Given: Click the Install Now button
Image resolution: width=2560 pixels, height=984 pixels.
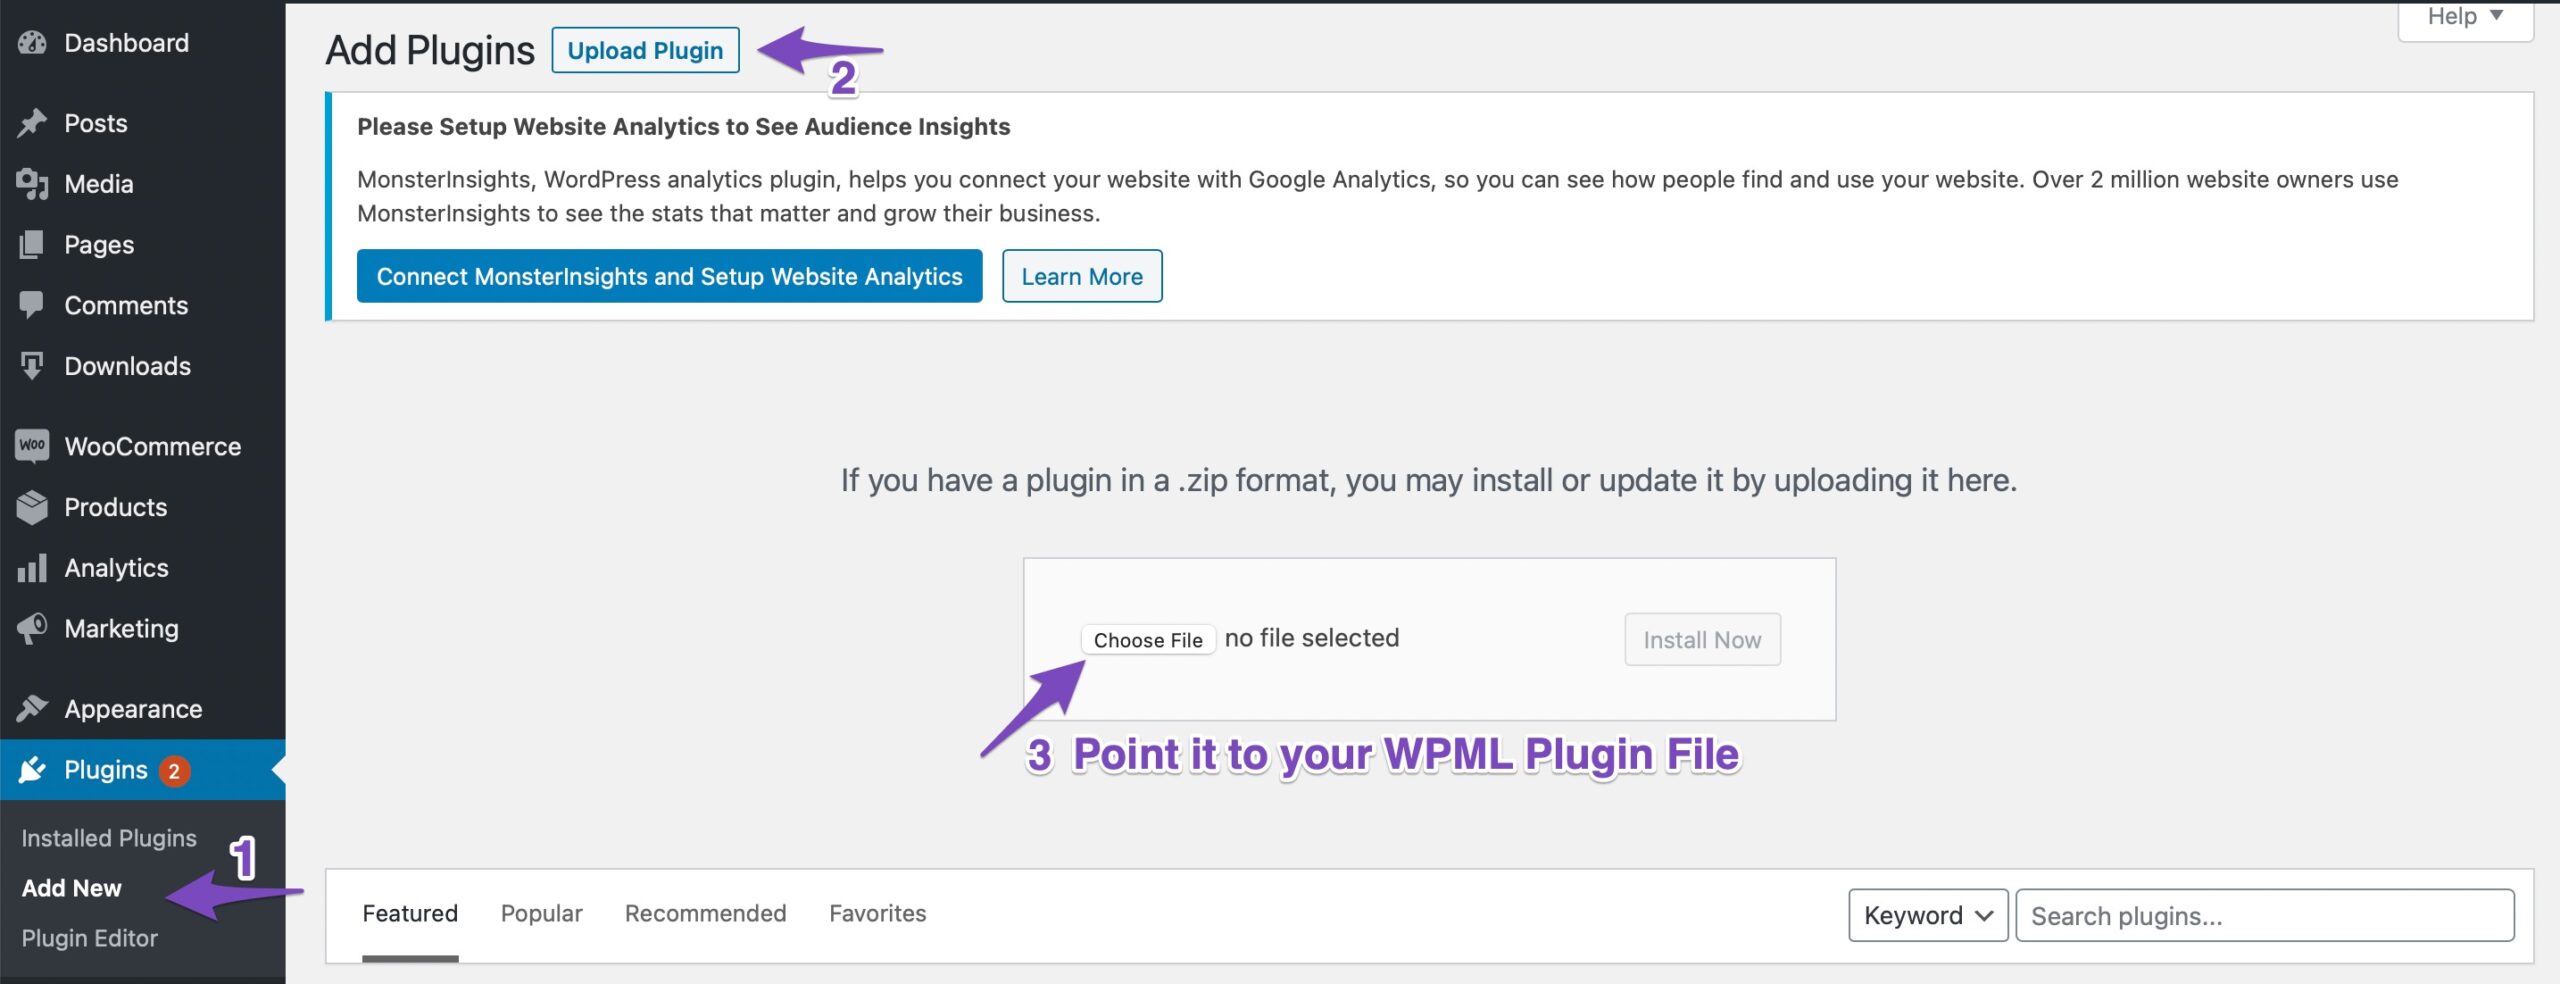Looking at the screenshot, I should pyautogui.click(x=1702, y=640).
